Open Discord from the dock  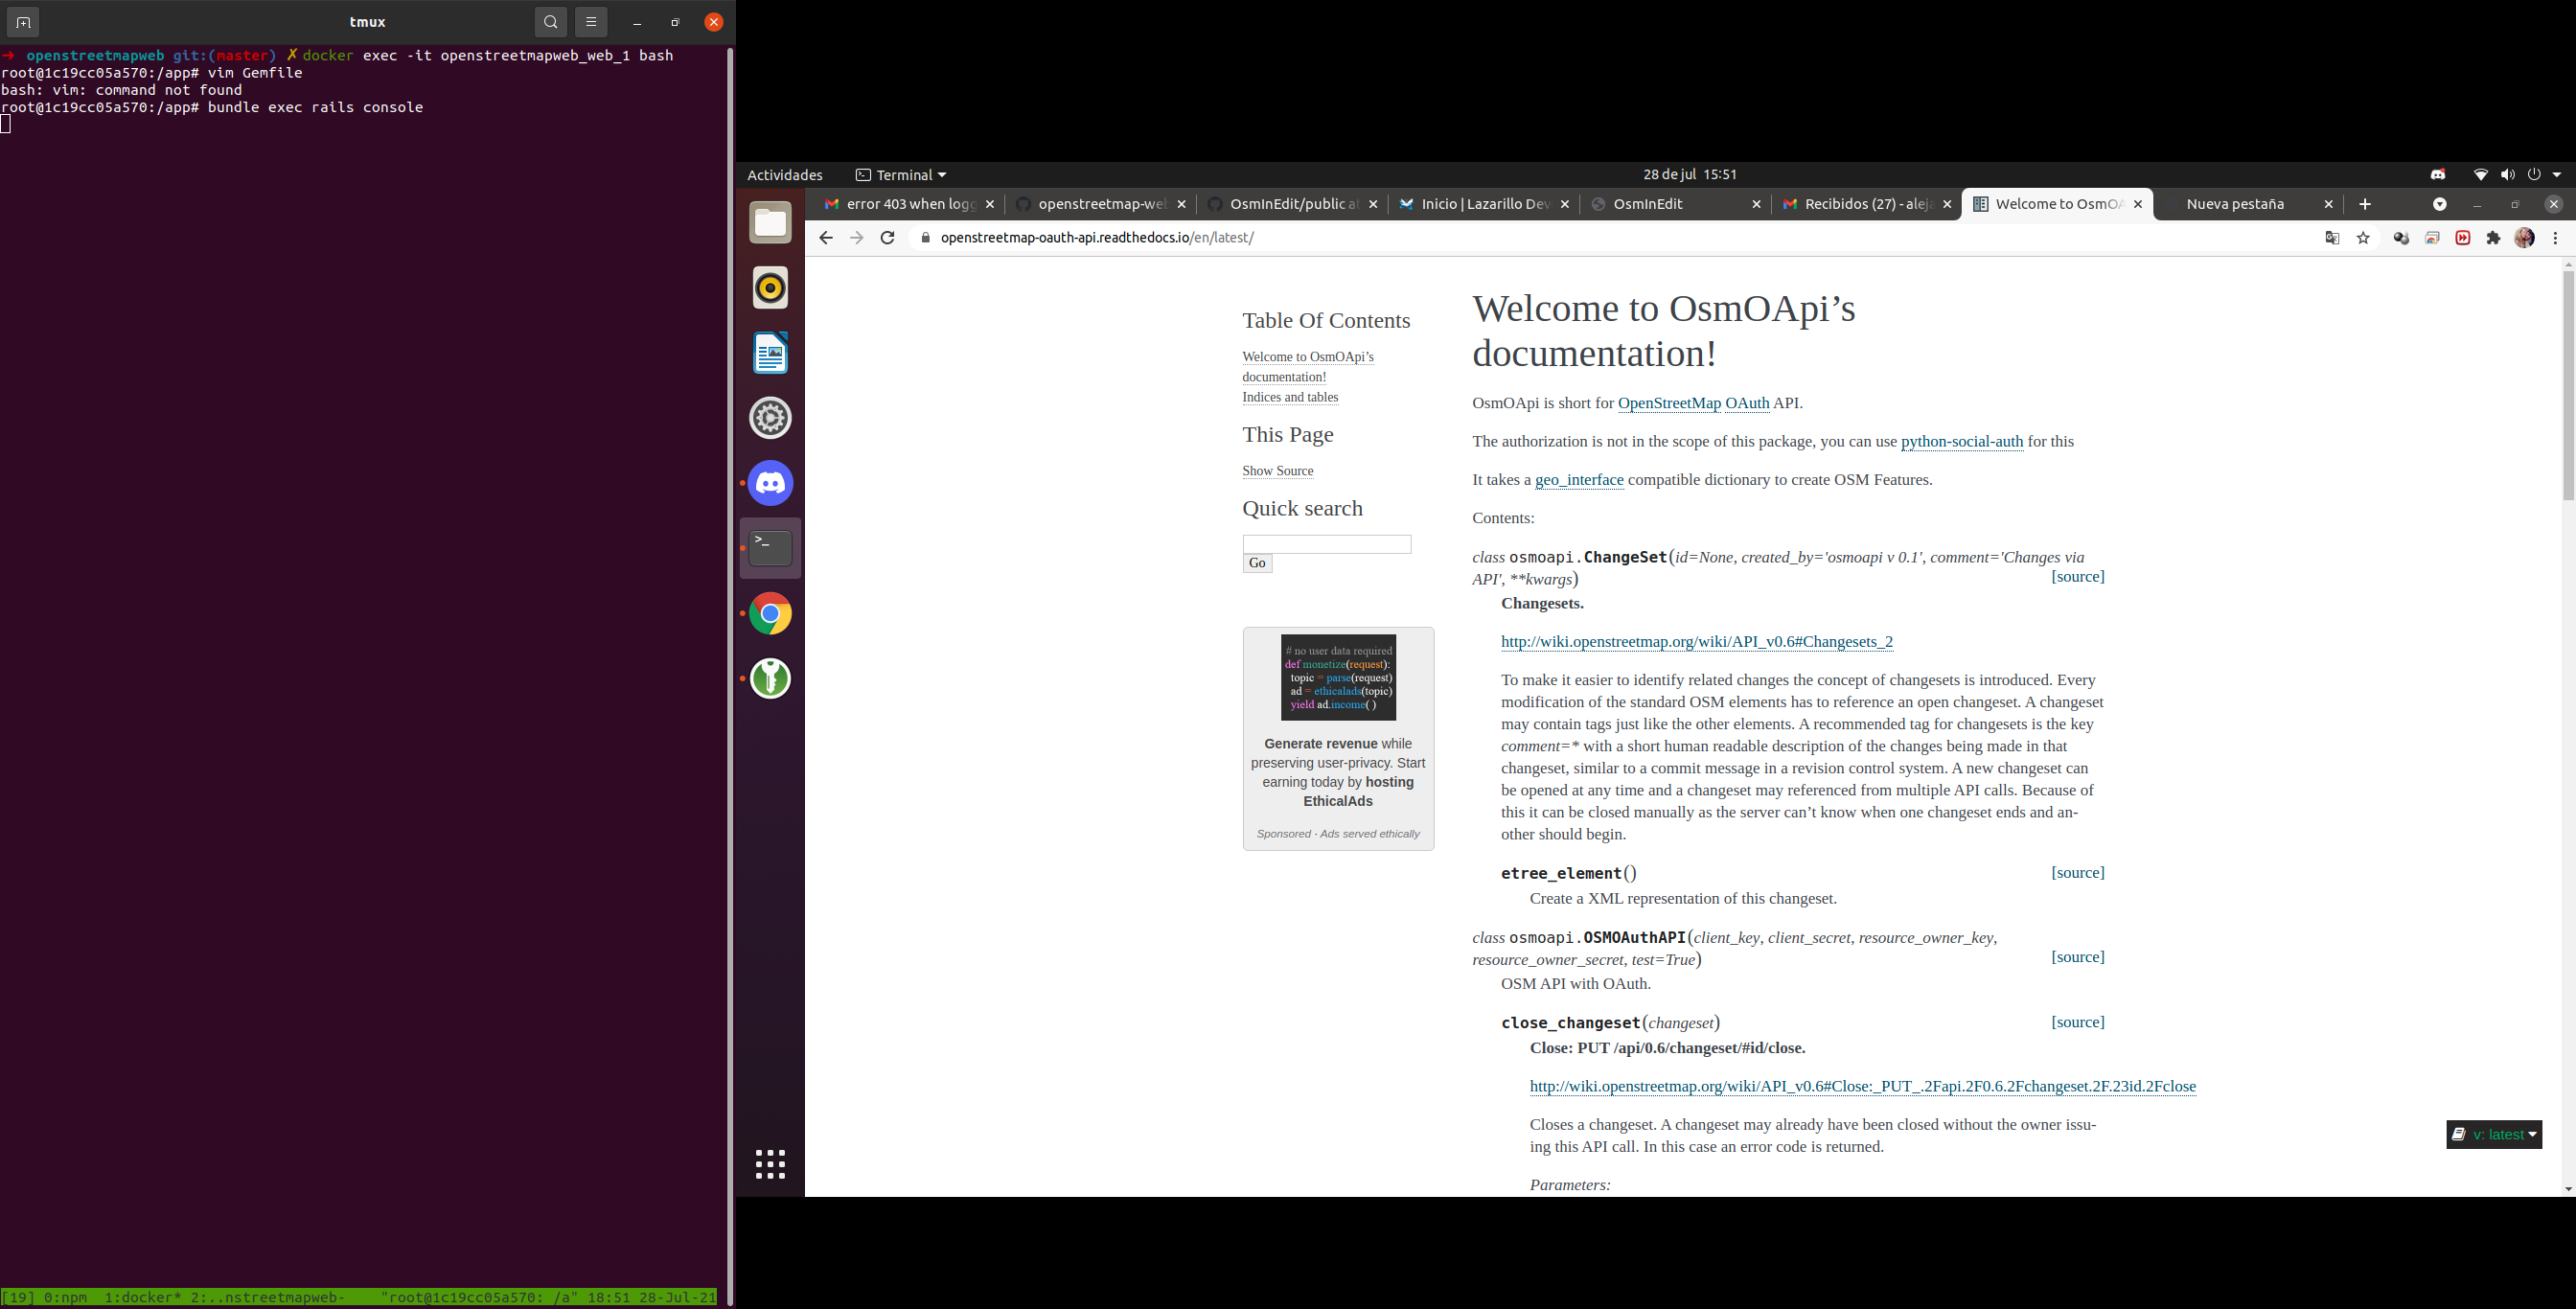coord(770,483)
